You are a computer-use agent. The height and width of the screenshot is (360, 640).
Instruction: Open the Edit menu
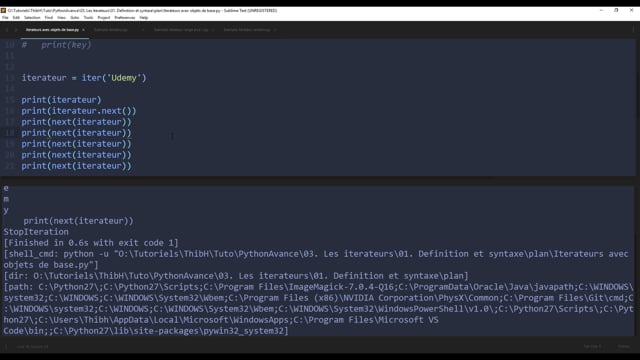16,18
